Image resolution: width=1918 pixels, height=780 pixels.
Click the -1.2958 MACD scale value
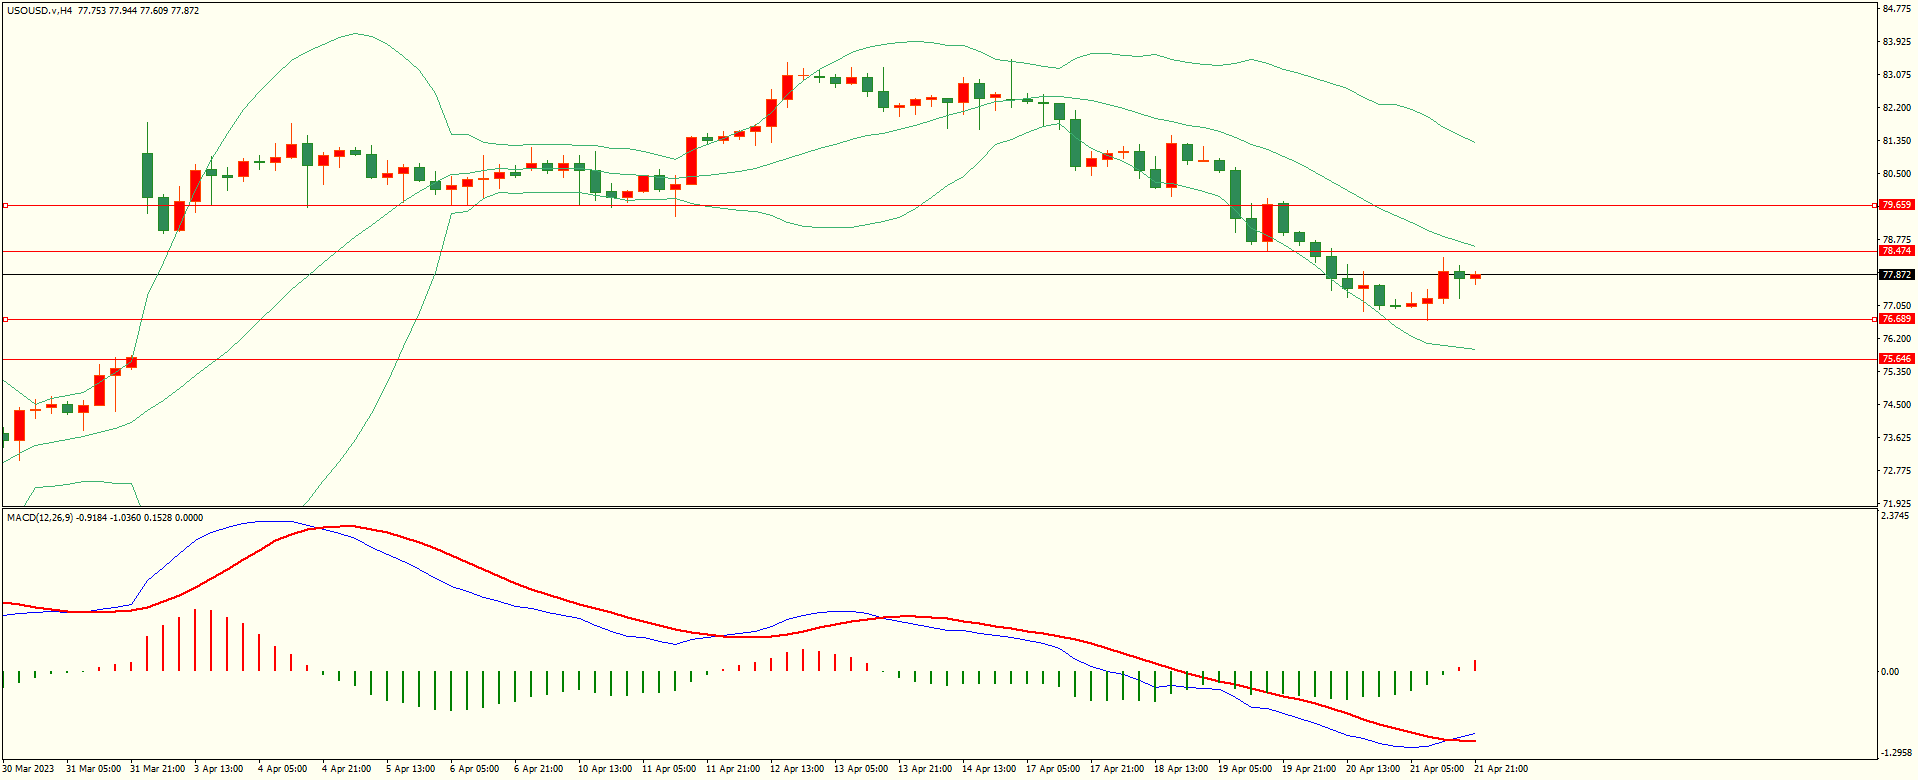pyautogui.click(x=1897, y=753)
